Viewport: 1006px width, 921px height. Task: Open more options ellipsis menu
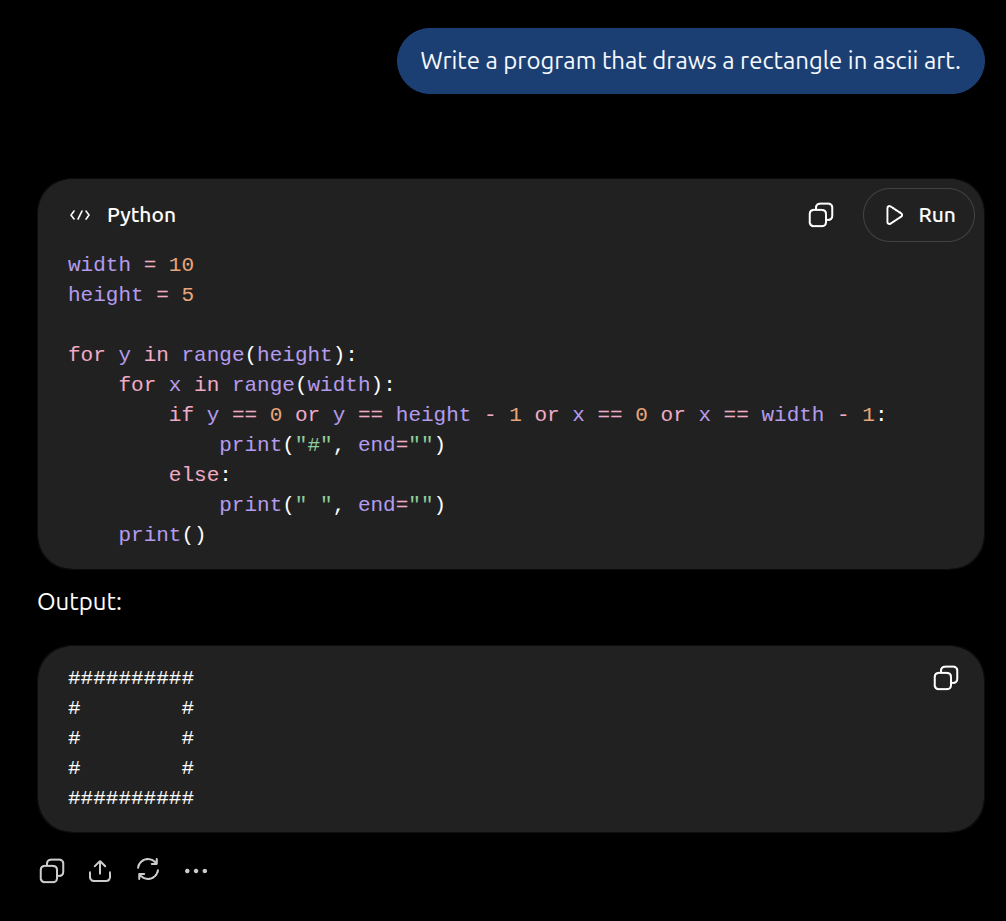196,870
